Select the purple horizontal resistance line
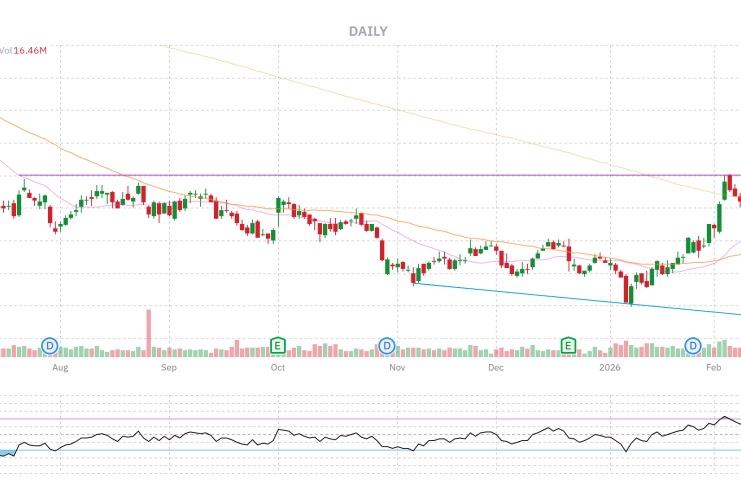This screenshot has width=741, height=486. click(300, 175)
